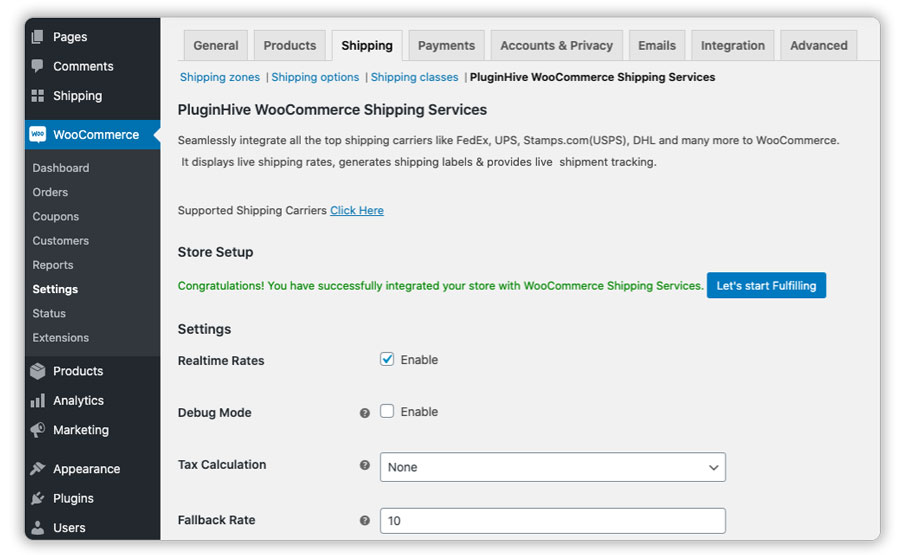Open the Reports submenu item
This screenshot has height=555, width=900.
pos(53,265)
